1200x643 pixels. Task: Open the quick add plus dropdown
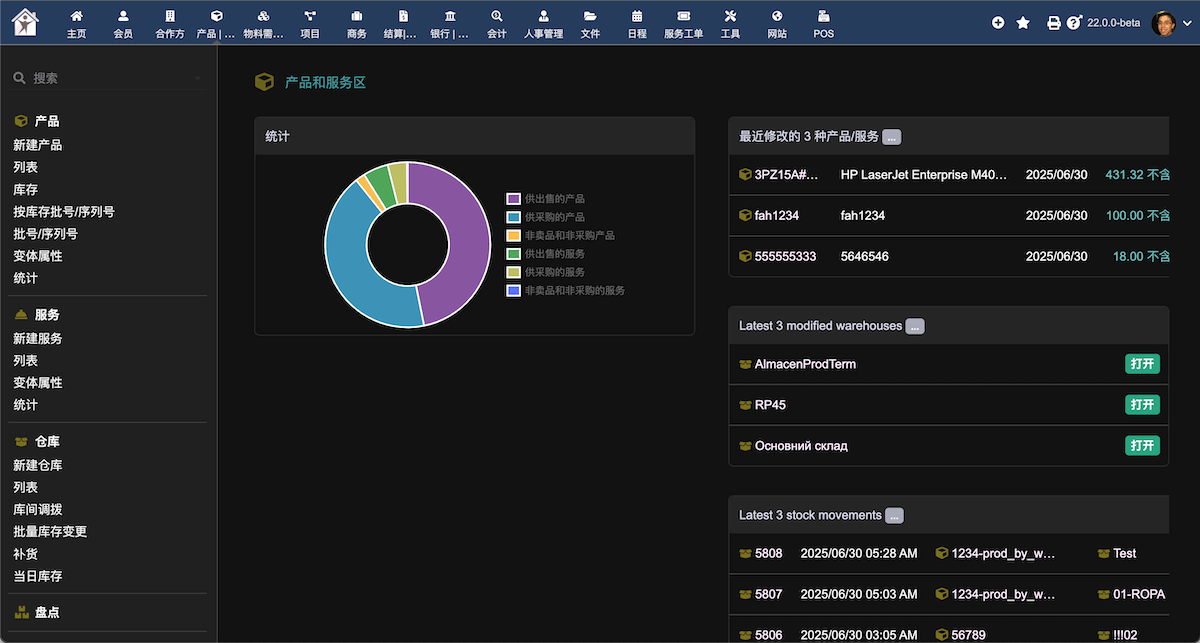coord(998,23)
